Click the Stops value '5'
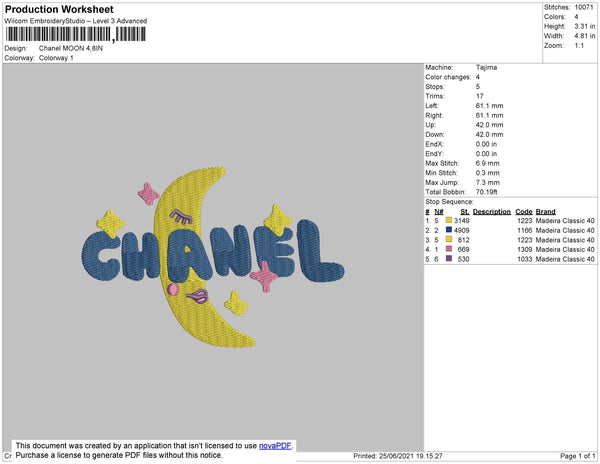This screenshot has width=600, height=464. pos(478,86)
